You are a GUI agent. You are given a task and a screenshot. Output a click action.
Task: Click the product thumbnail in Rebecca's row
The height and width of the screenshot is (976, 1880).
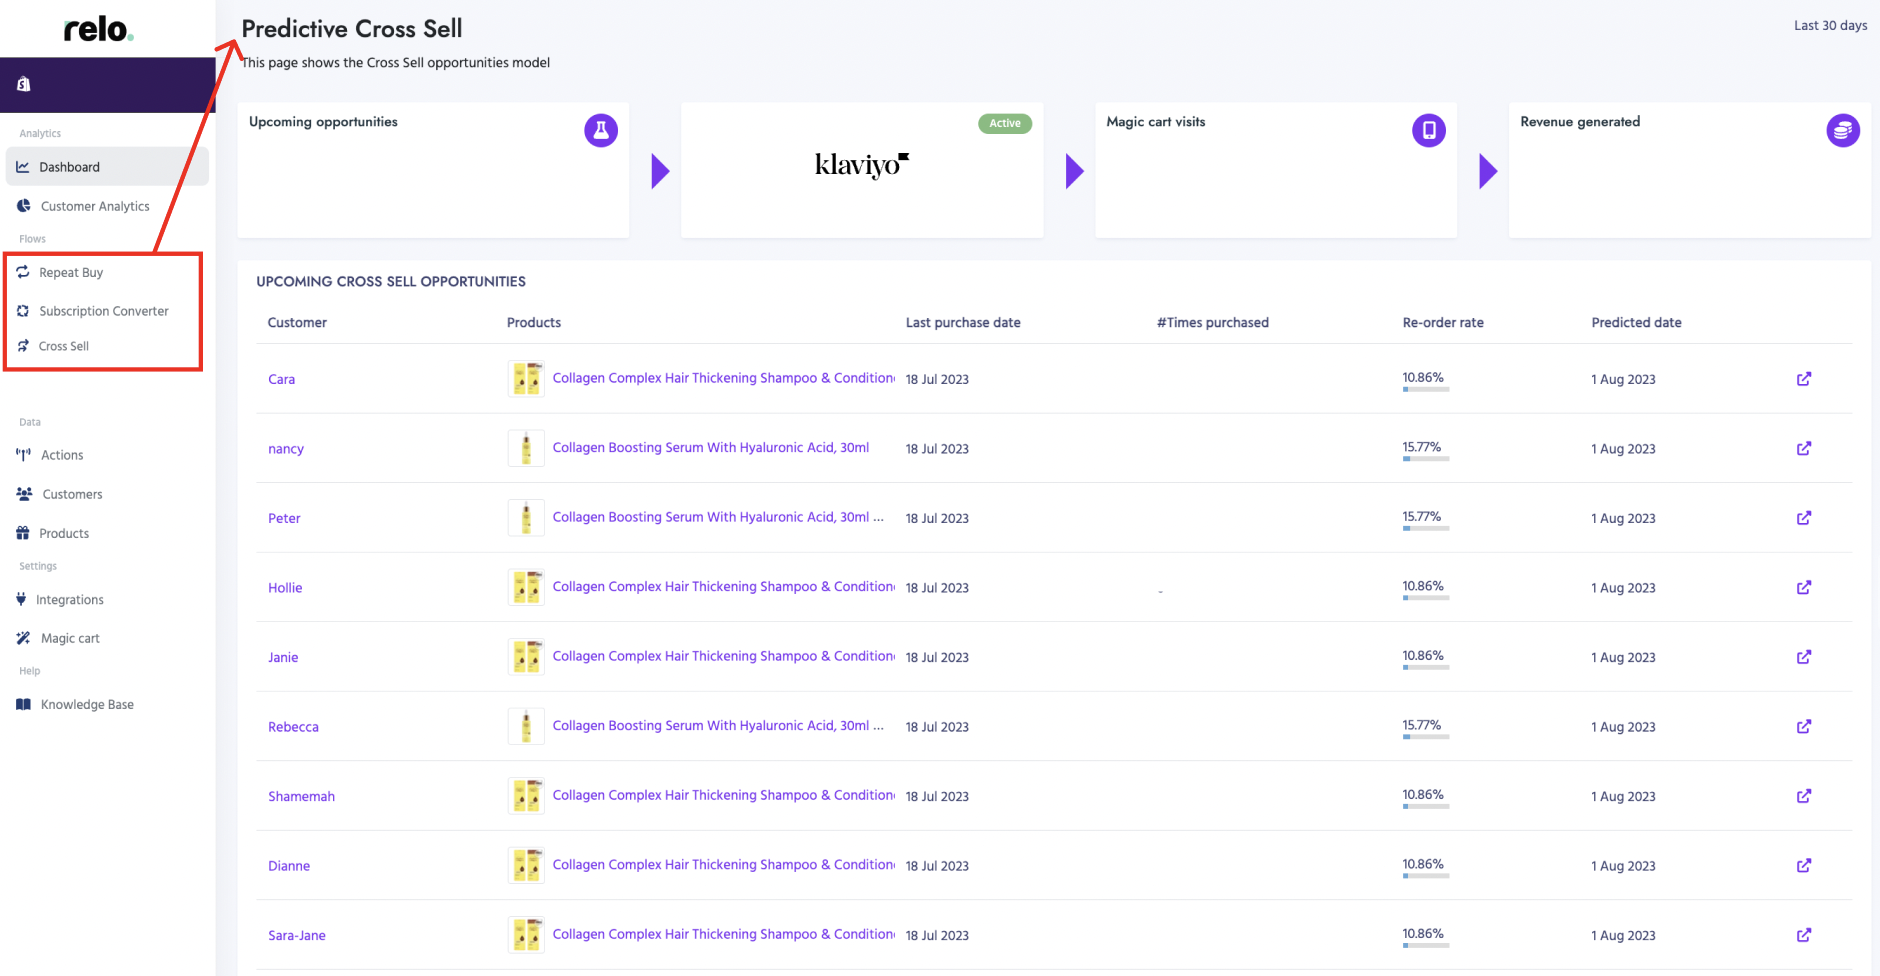point(526,727)
